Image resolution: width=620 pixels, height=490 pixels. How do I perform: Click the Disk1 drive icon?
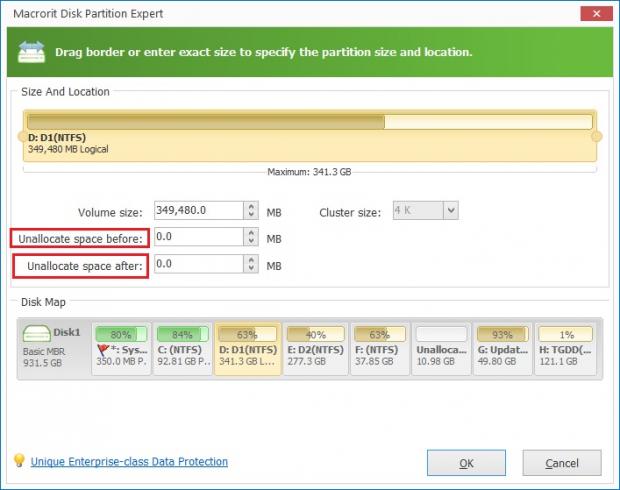(37, 335)
